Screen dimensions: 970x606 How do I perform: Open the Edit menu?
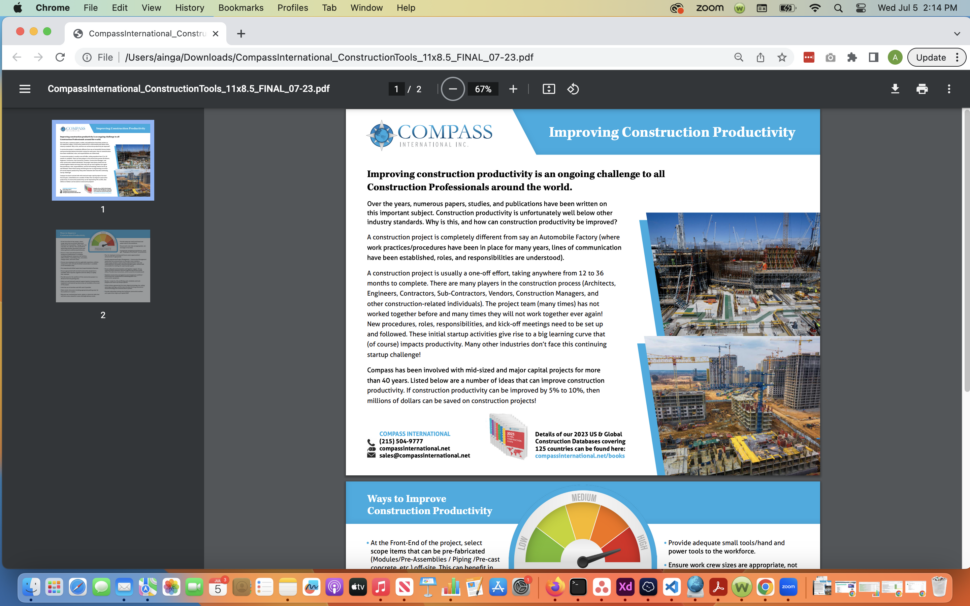point(119,8)
